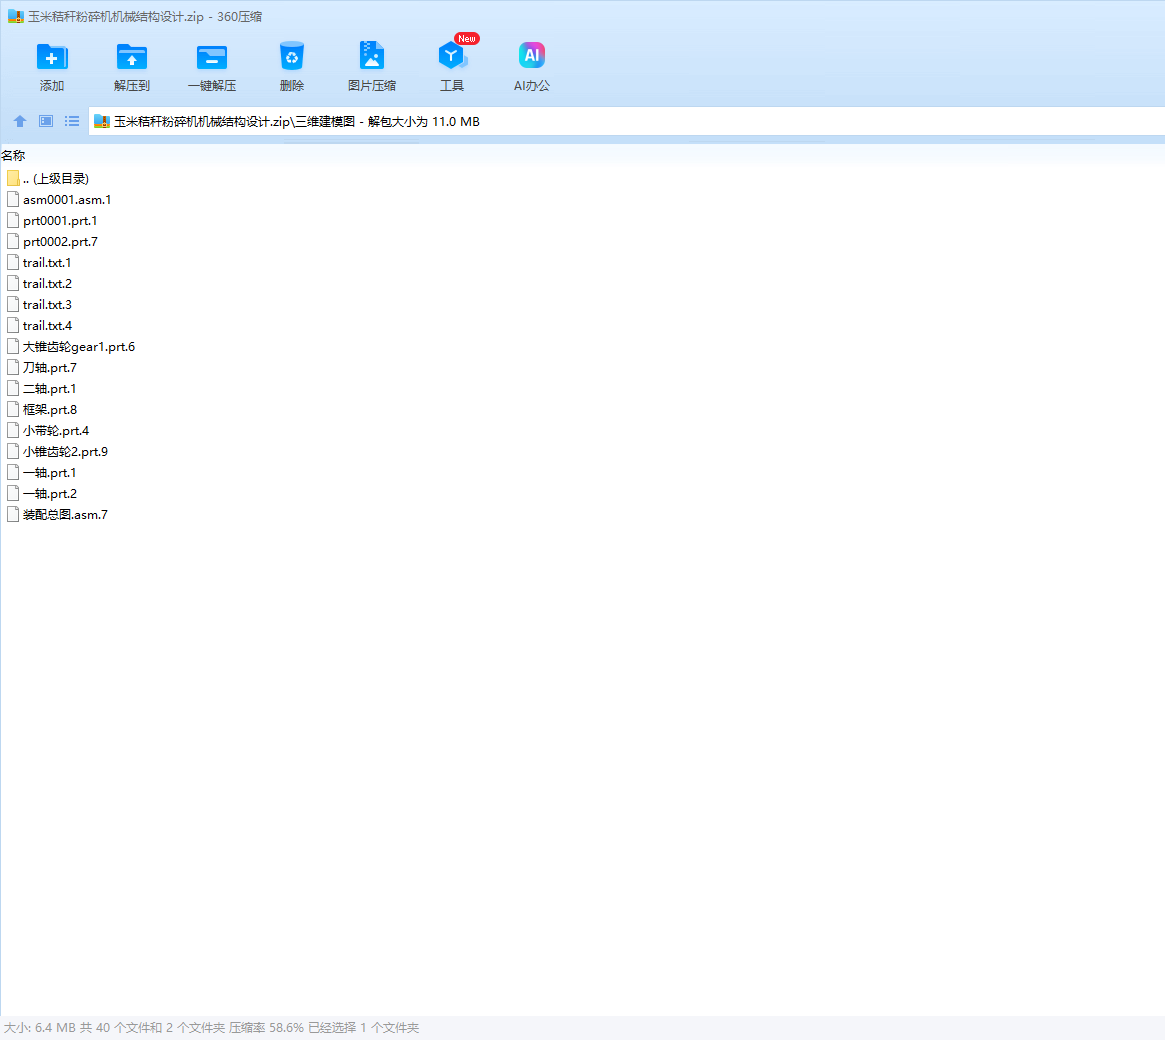The width and height of the screenshot is (1165, 1040).
Task: Select file 一轴.prt.2
Action: click(50, 493)
